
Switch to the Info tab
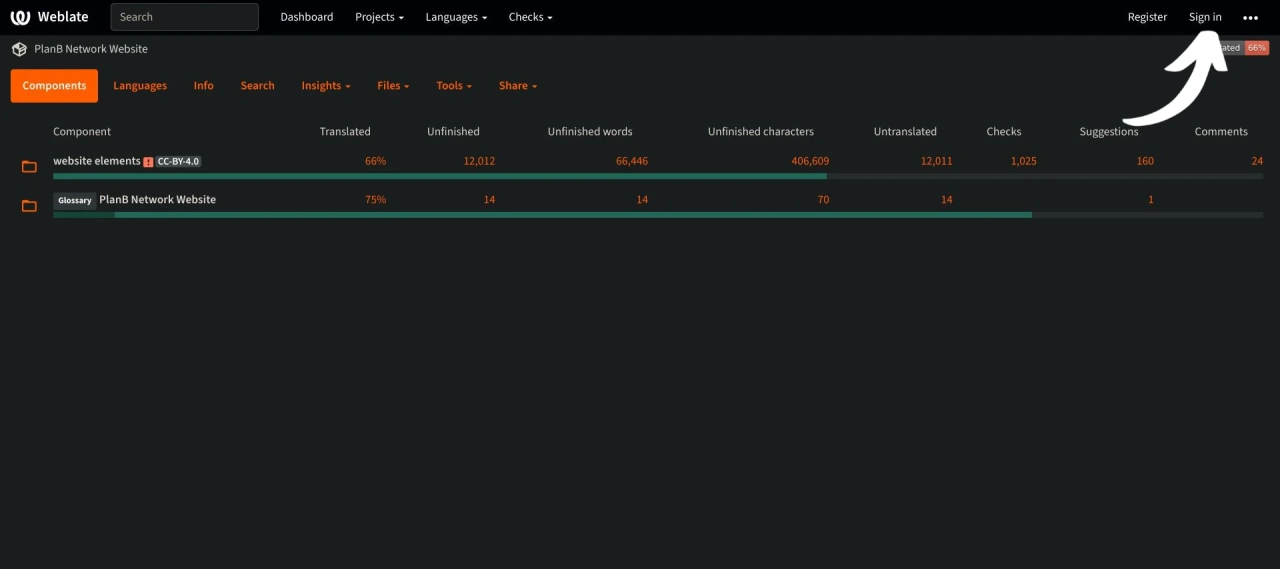(x=204, y=86)
